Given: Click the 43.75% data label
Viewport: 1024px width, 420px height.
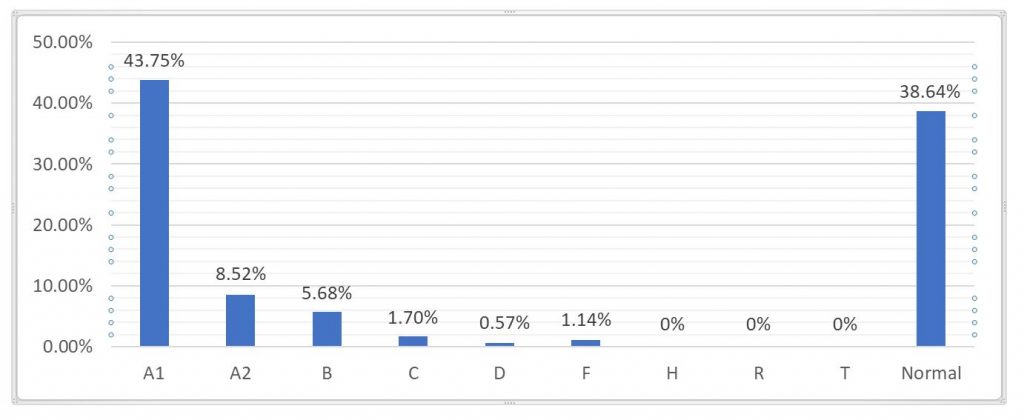Looking at the screenshot, I should 154,60.
